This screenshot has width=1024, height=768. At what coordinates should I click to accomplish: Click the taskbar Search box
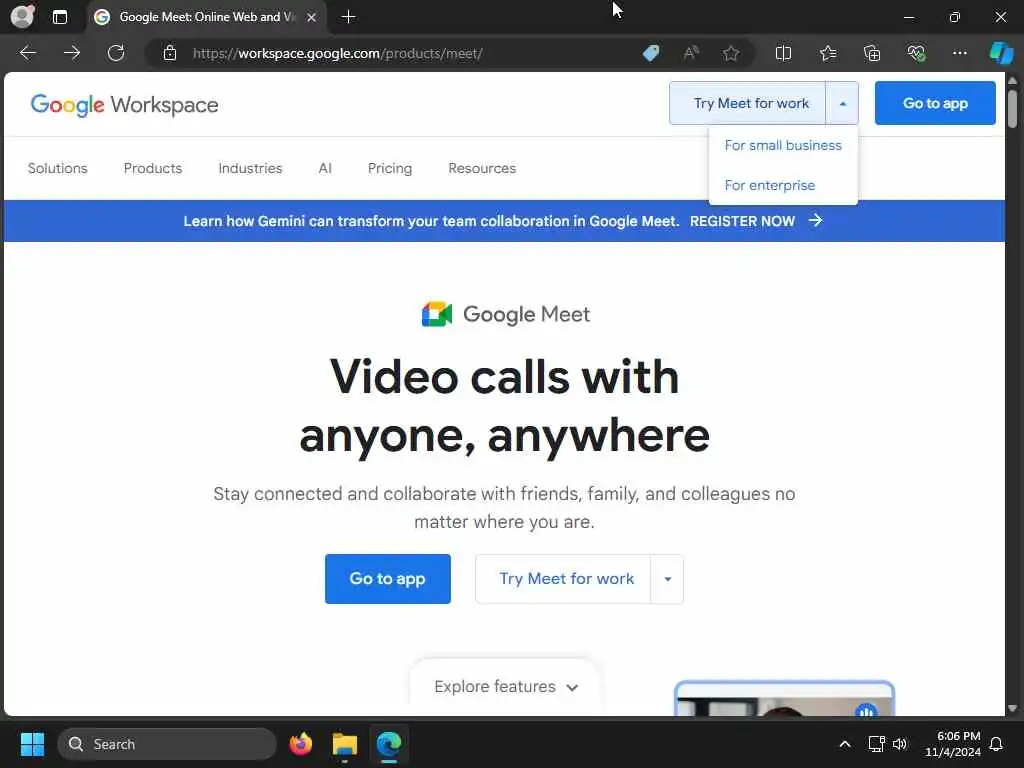click(x=167, y=744)
